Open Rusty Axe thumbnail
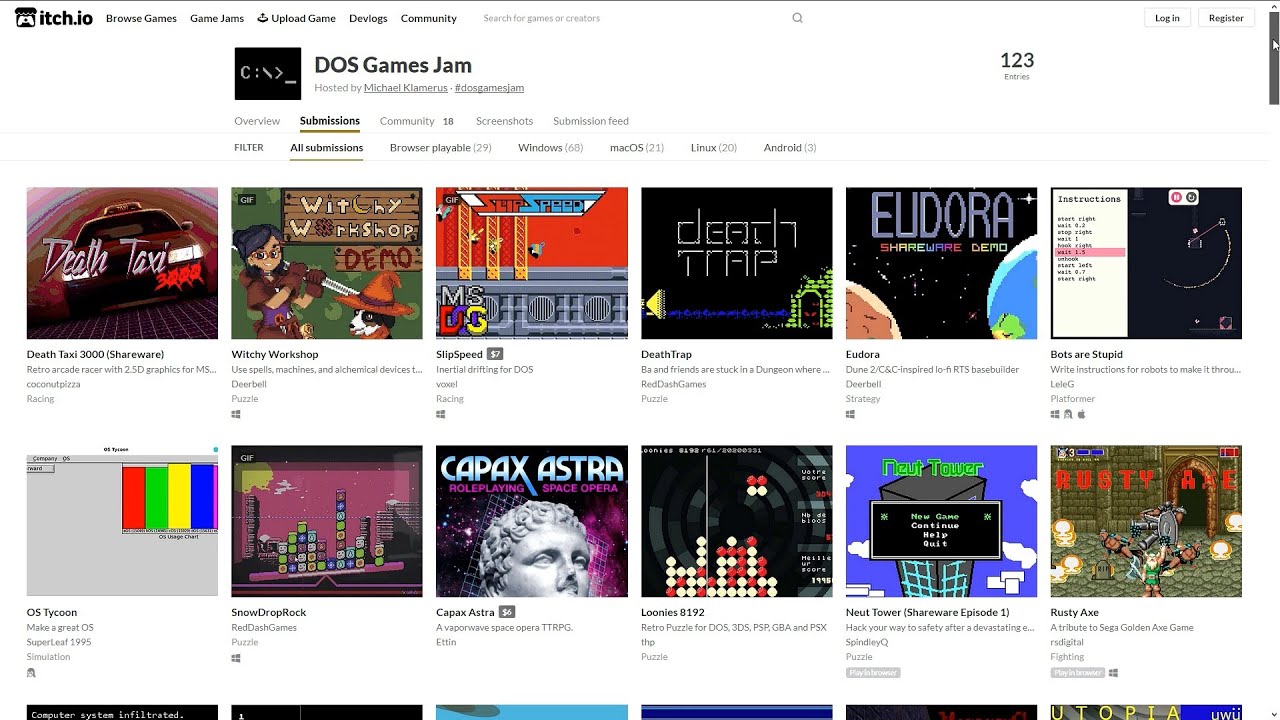This screenshot has height=720, width=1280. (x=1146, y=521)
